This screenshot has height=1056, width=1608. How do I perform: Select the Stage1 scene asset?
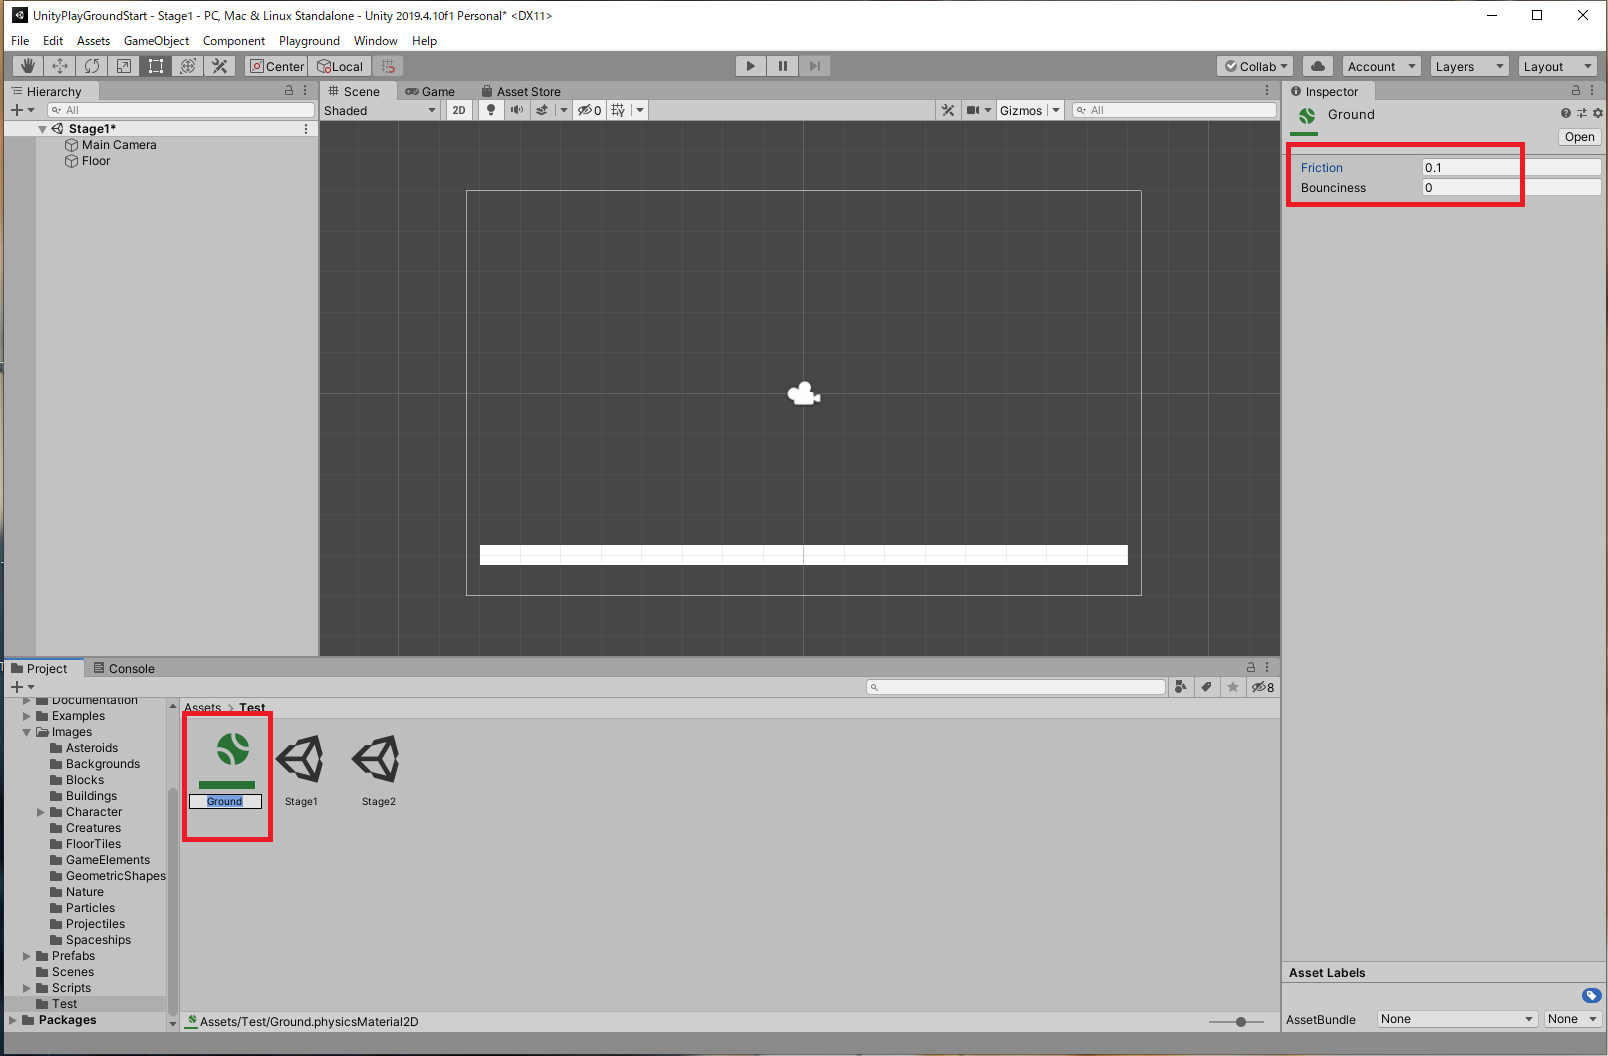tap(301, 770)
